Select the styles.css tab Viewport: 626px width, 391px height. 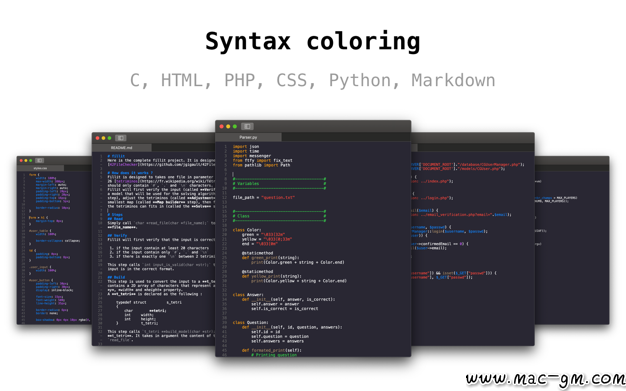tap(40, 168)
